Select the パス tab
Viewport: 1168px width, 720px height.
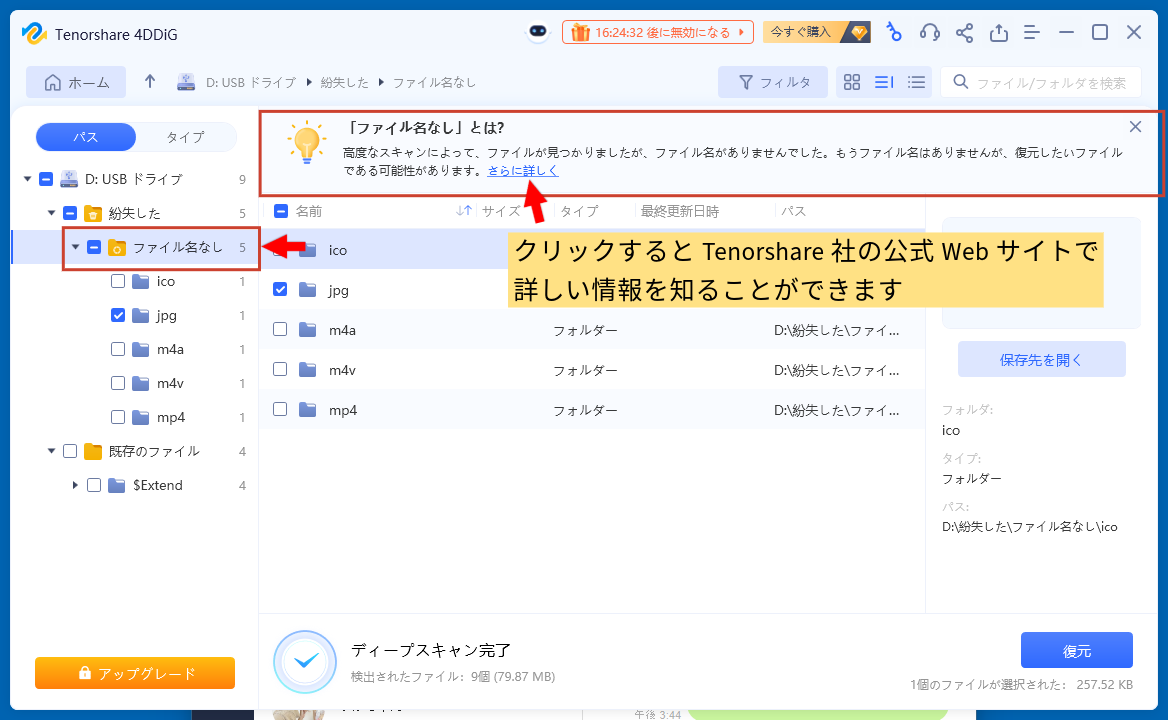(x=86, y=137)
